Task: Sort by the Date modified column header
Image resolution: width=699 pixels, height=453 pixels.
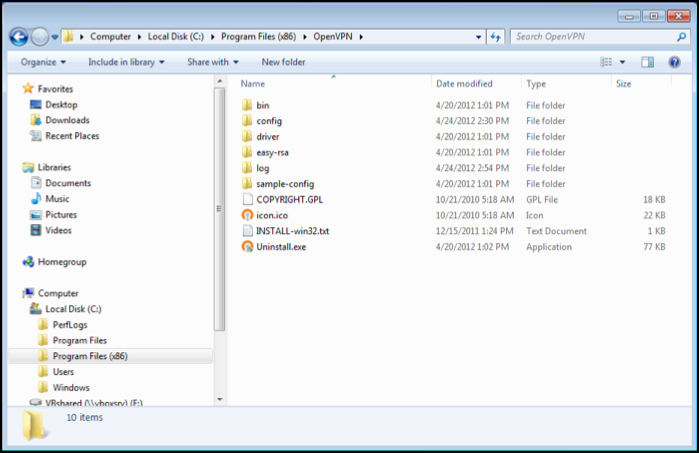Action: click(464, 84)
